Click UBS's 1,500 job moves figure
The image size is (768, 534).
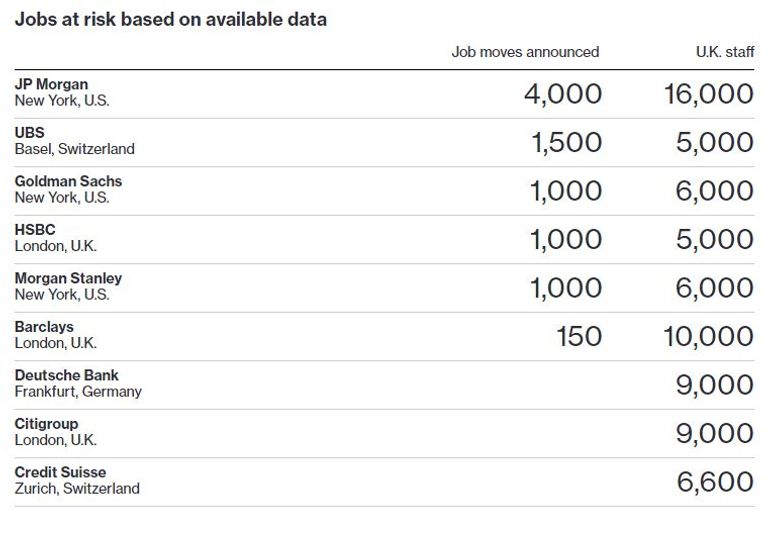(x=566, y=143)
